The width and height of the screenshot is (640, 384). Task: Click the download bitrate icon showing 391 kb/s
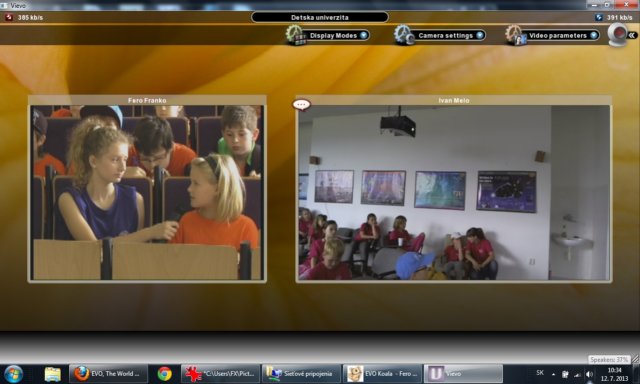coord(599,17)
